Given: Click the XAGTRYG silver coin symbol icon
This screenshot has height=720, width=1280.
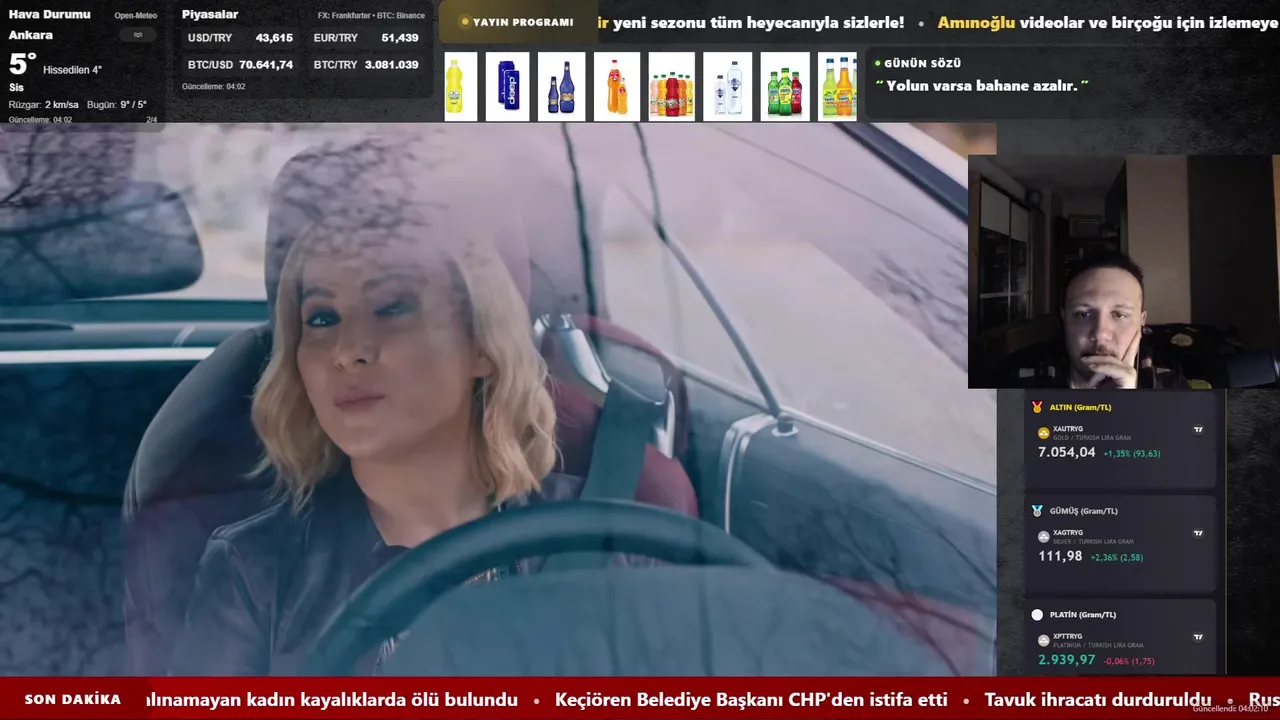Looking at the screenshot, I should [x=1044, y=537].
